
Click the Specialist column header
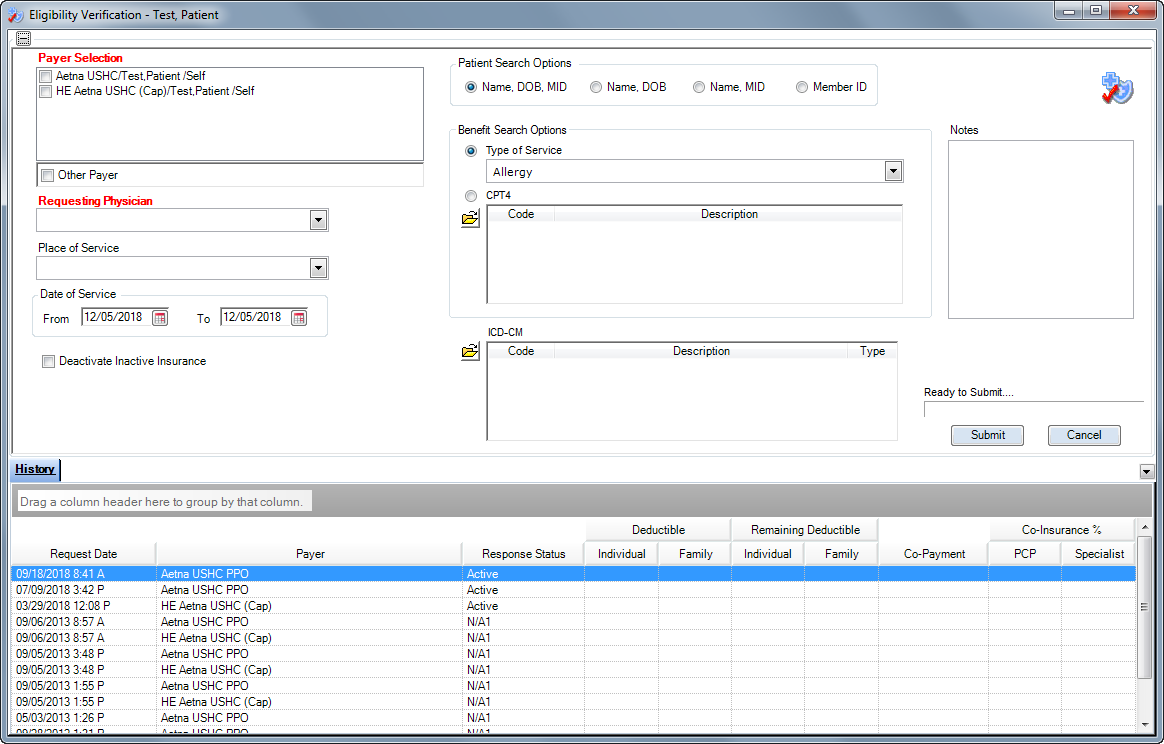[x=1099, y=554]
